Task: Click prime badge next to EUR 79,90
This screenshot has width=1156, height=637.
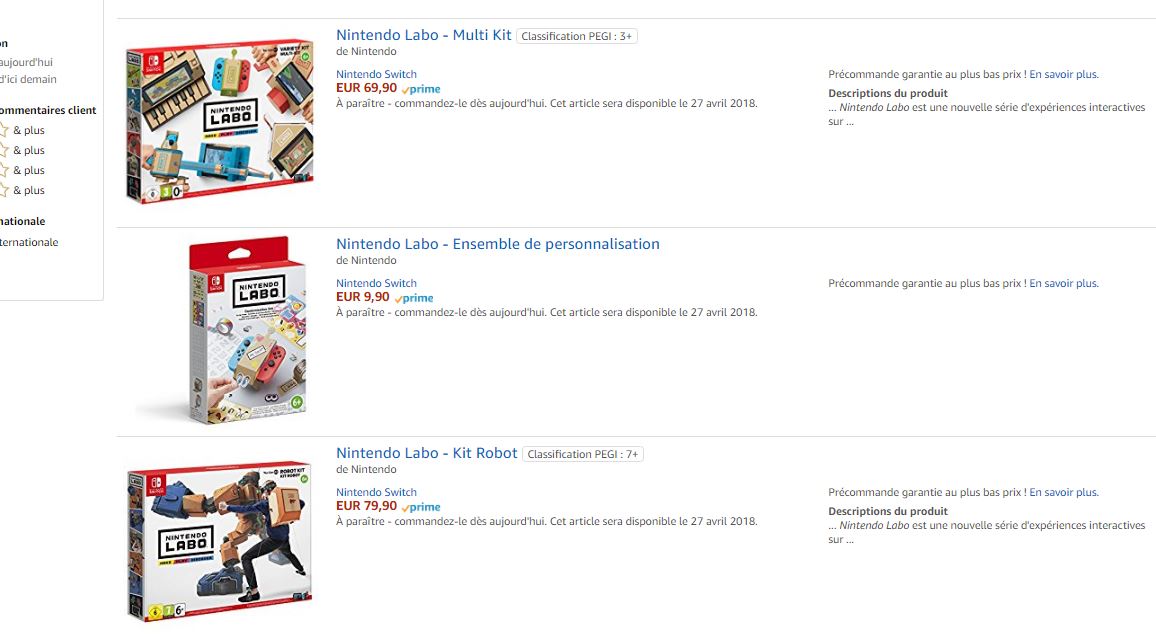Action: [x=421, y=507]
